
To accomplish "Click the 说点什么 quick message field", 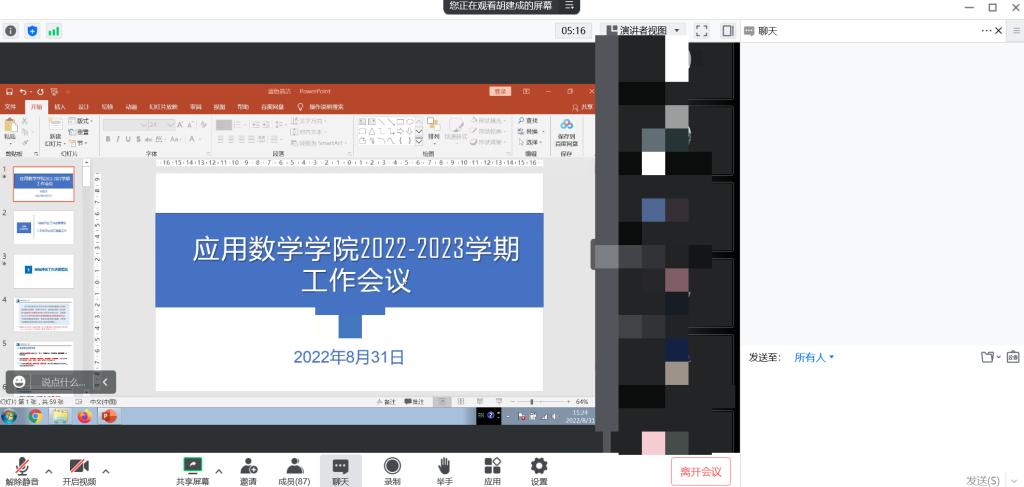I will click(62, 382).
